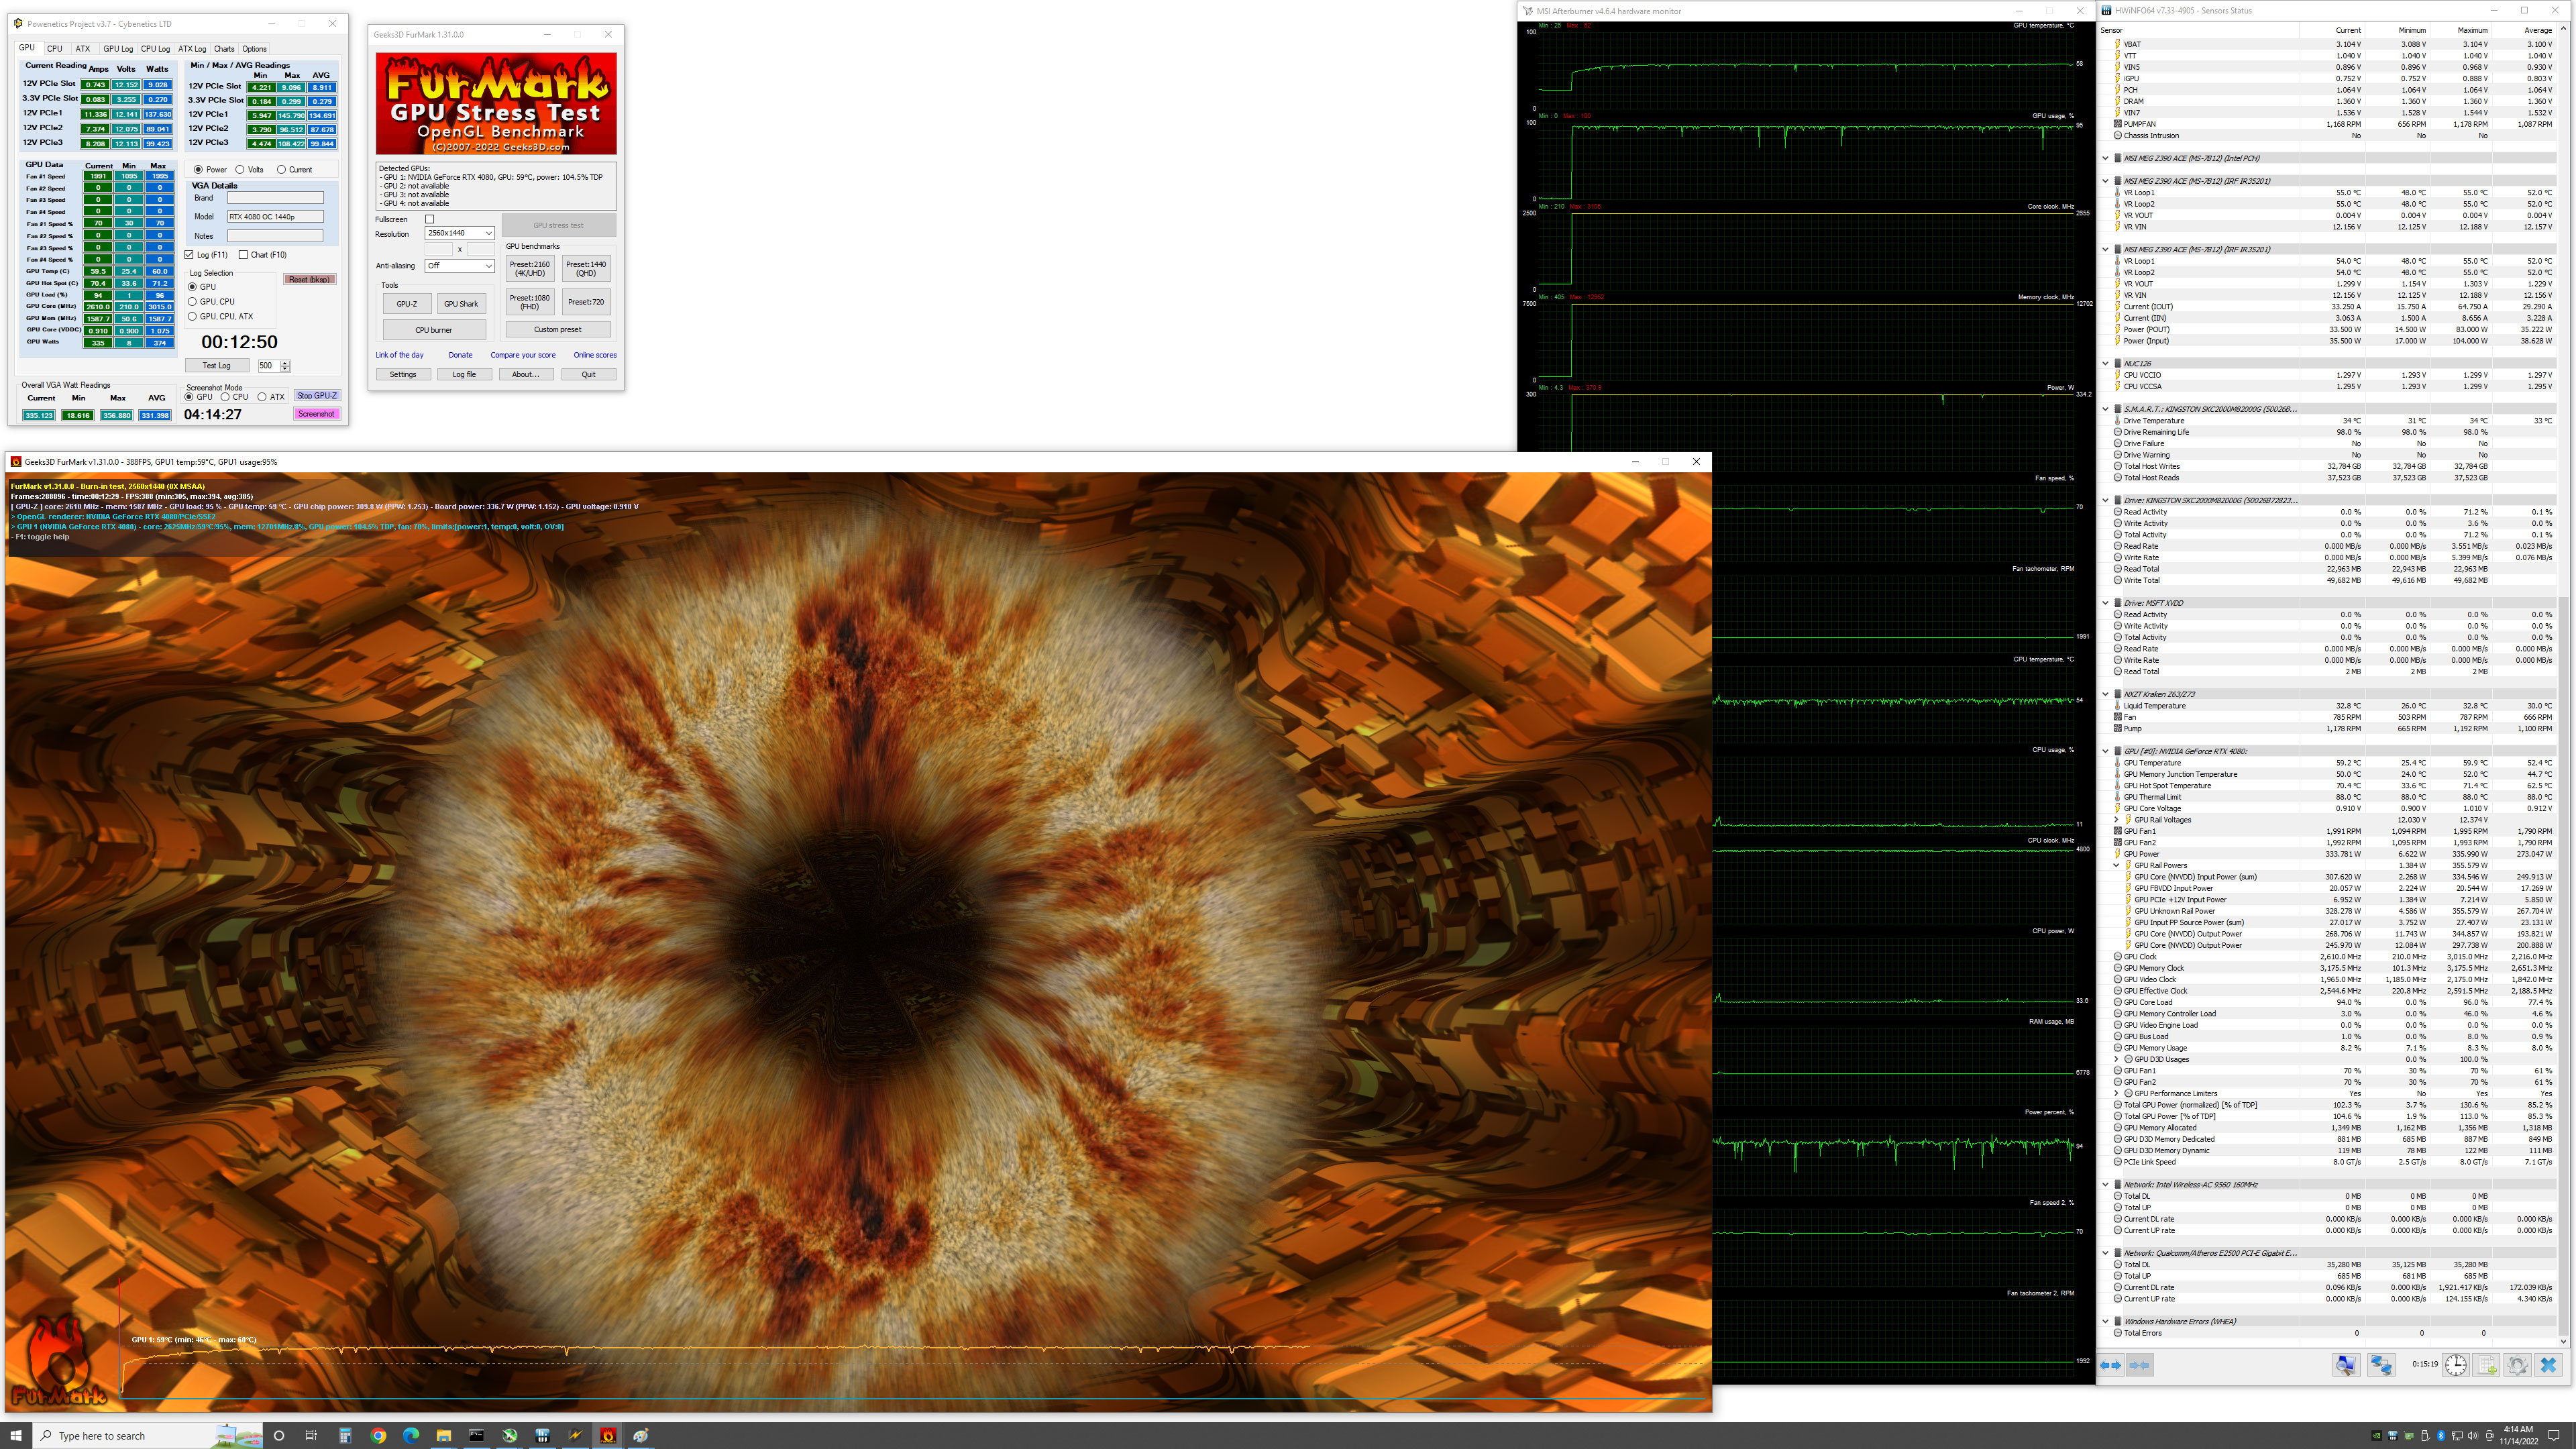
Task: Switch to Powenetics lightning taskbar icon
Action: pos(575,1435)
